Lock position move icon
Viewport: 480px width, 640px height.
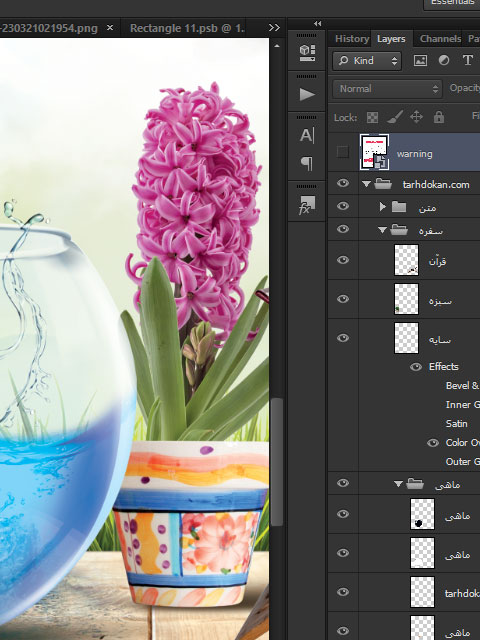click(x=416, y=117)
